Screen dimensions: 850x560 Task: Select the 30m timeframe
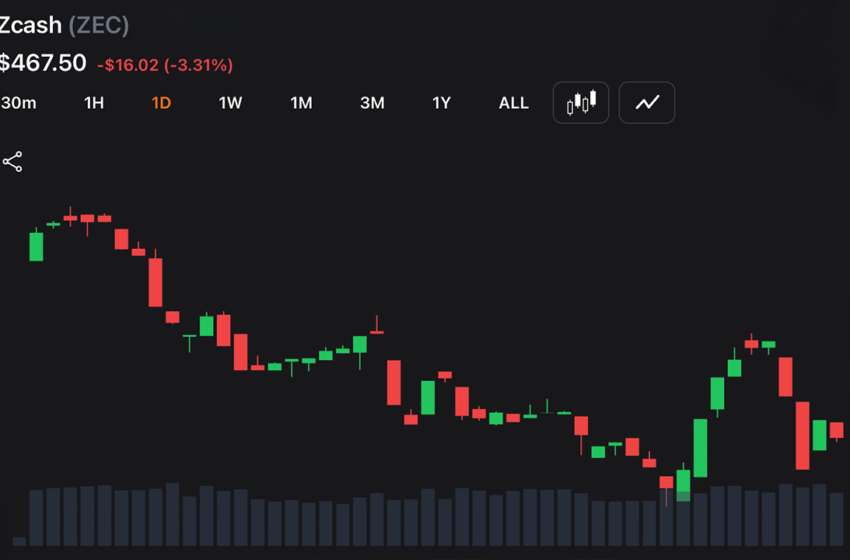pyautogui.click(x=18, y=103)
